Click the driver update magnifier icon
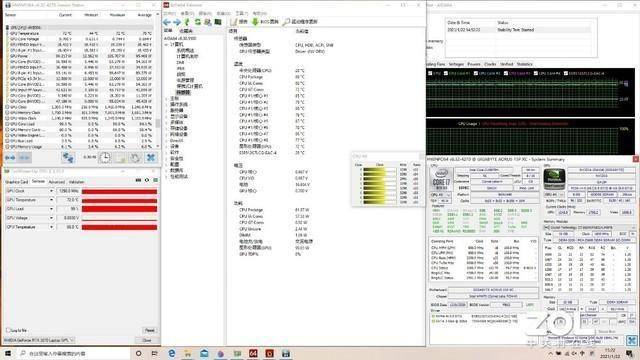 [287, 22]
